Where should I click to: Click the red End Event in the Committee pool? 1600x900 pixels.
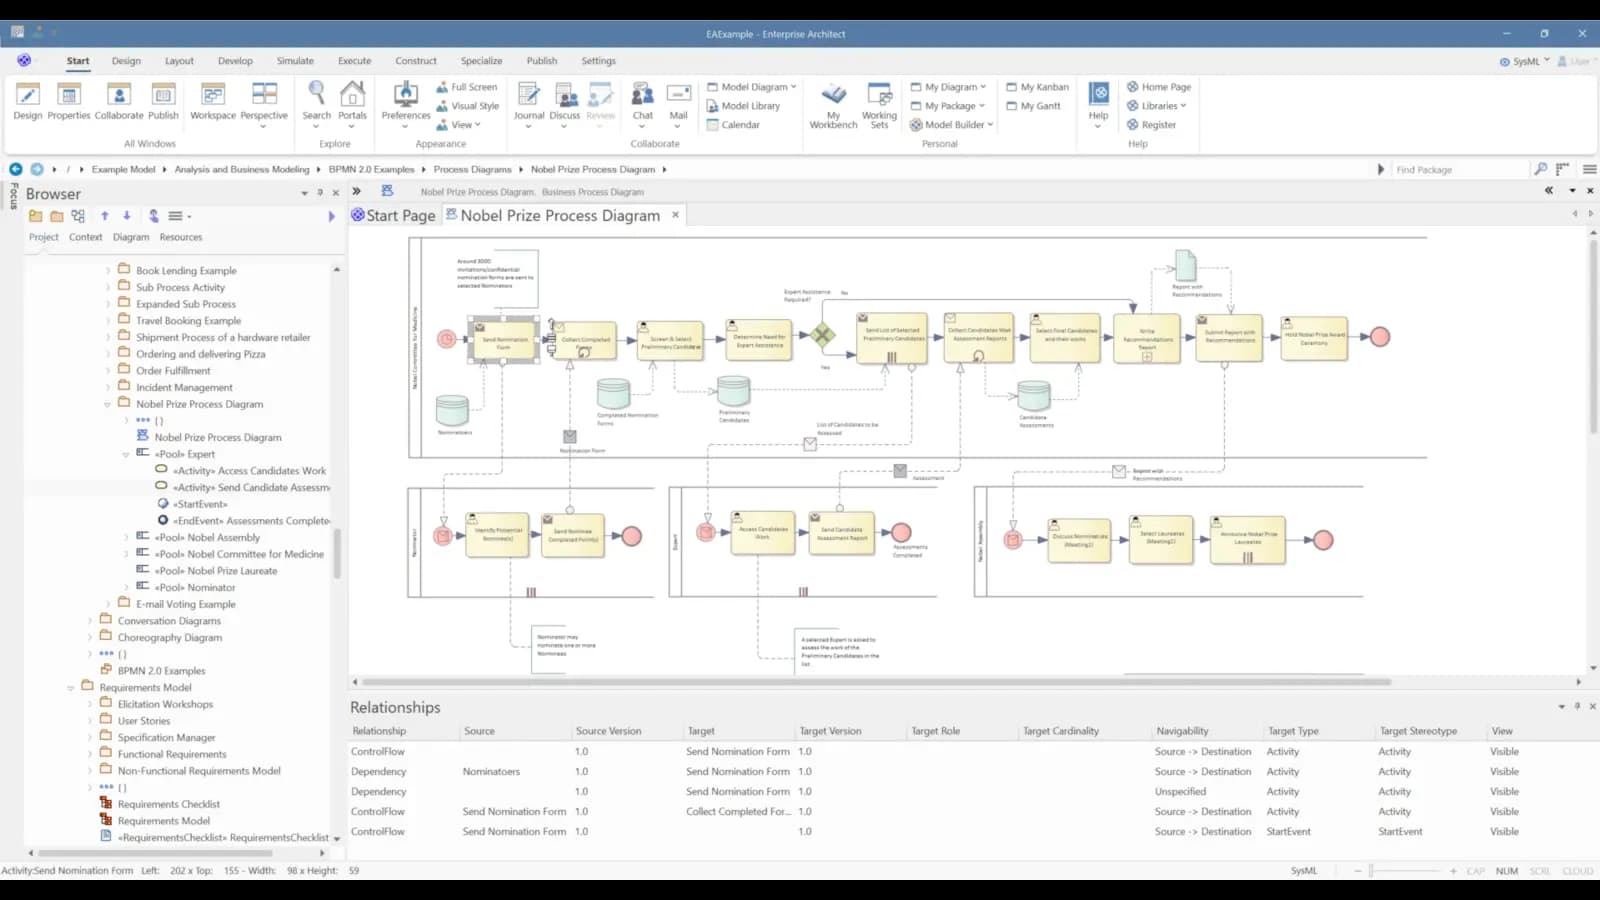pos(1380,337)
